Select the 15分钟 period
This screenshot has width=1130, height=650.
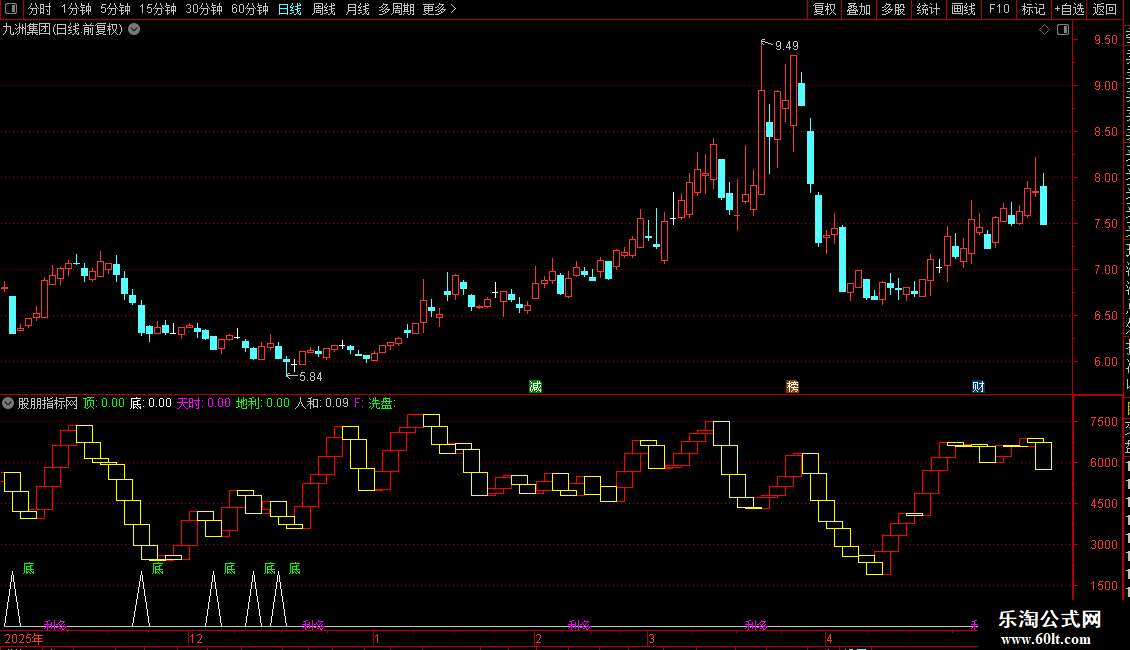(158, 9)
